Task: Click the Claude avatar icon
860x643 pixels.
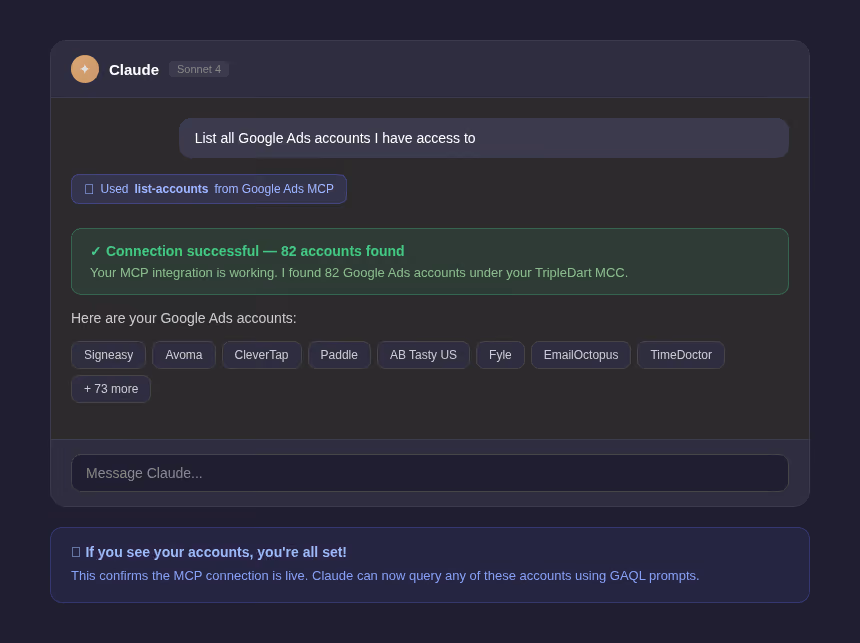Action: (x=85, y=69)
